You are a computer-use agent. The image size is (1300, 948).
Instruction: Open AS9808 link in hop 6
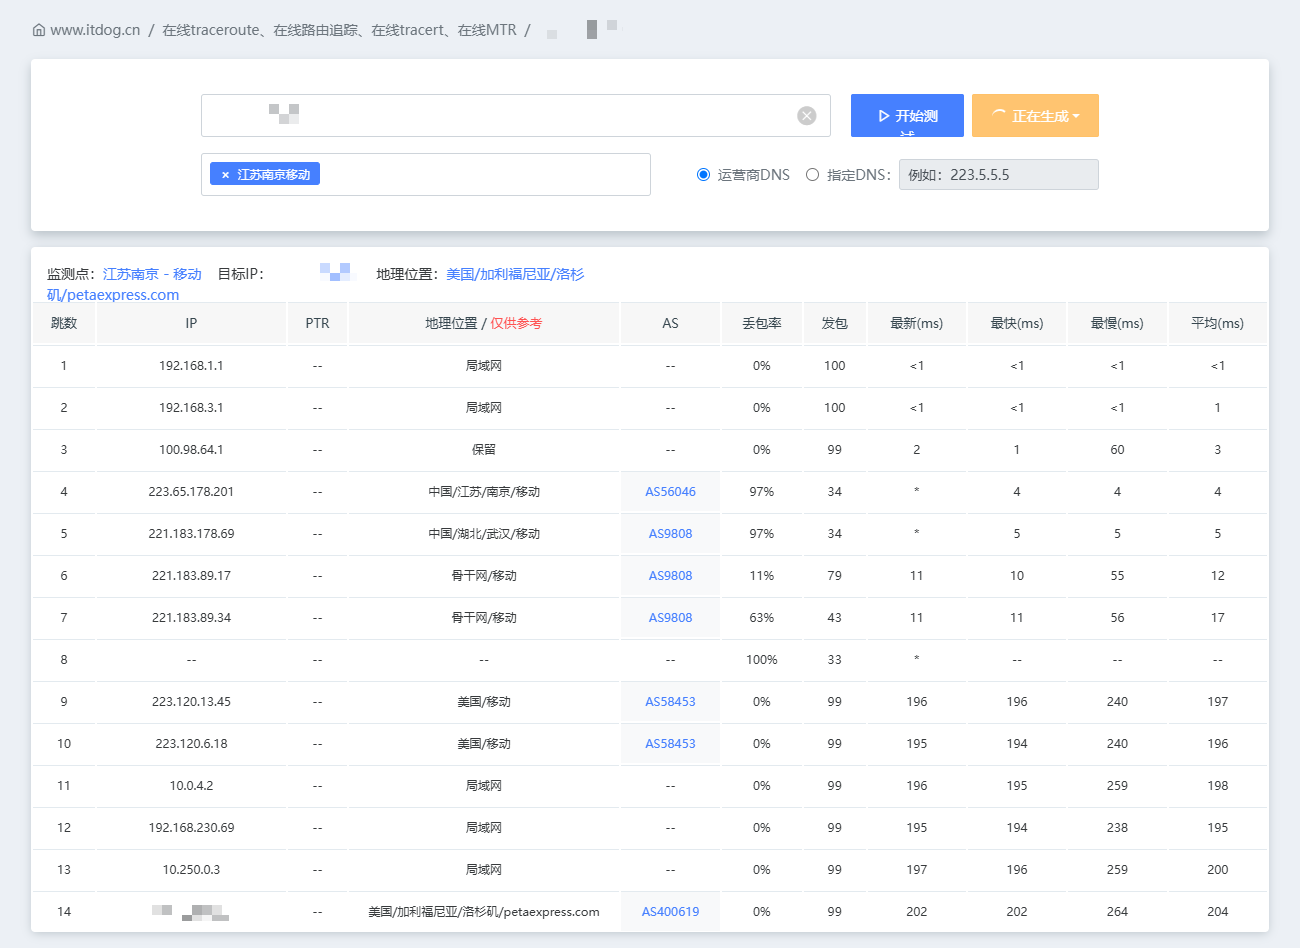tap(670, 576)
